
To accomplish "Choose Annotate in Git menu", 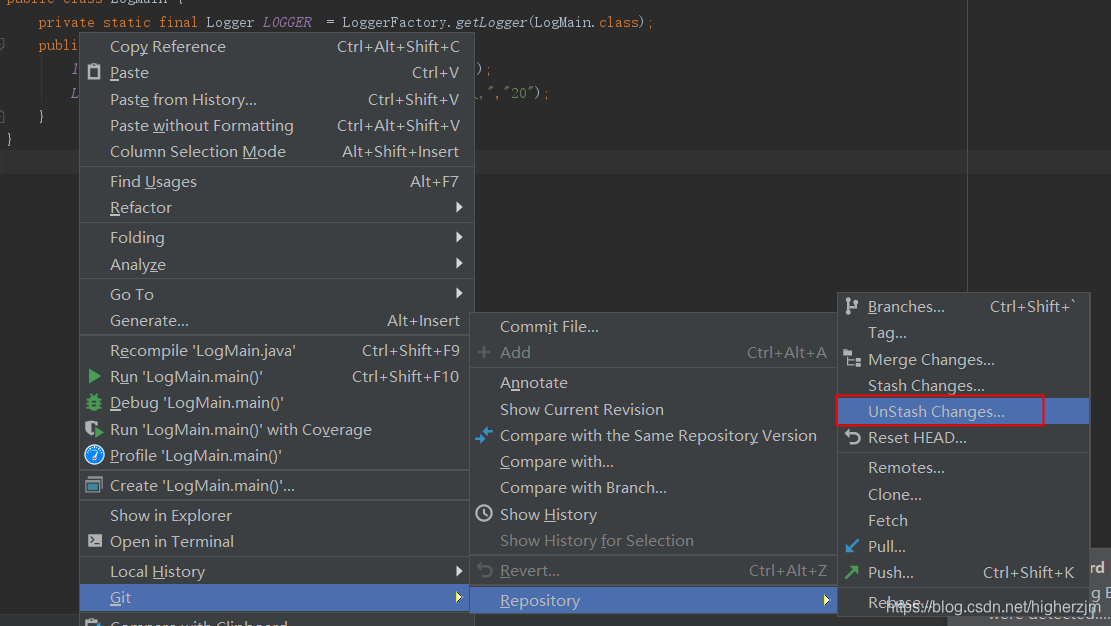I will coord(653,383).
